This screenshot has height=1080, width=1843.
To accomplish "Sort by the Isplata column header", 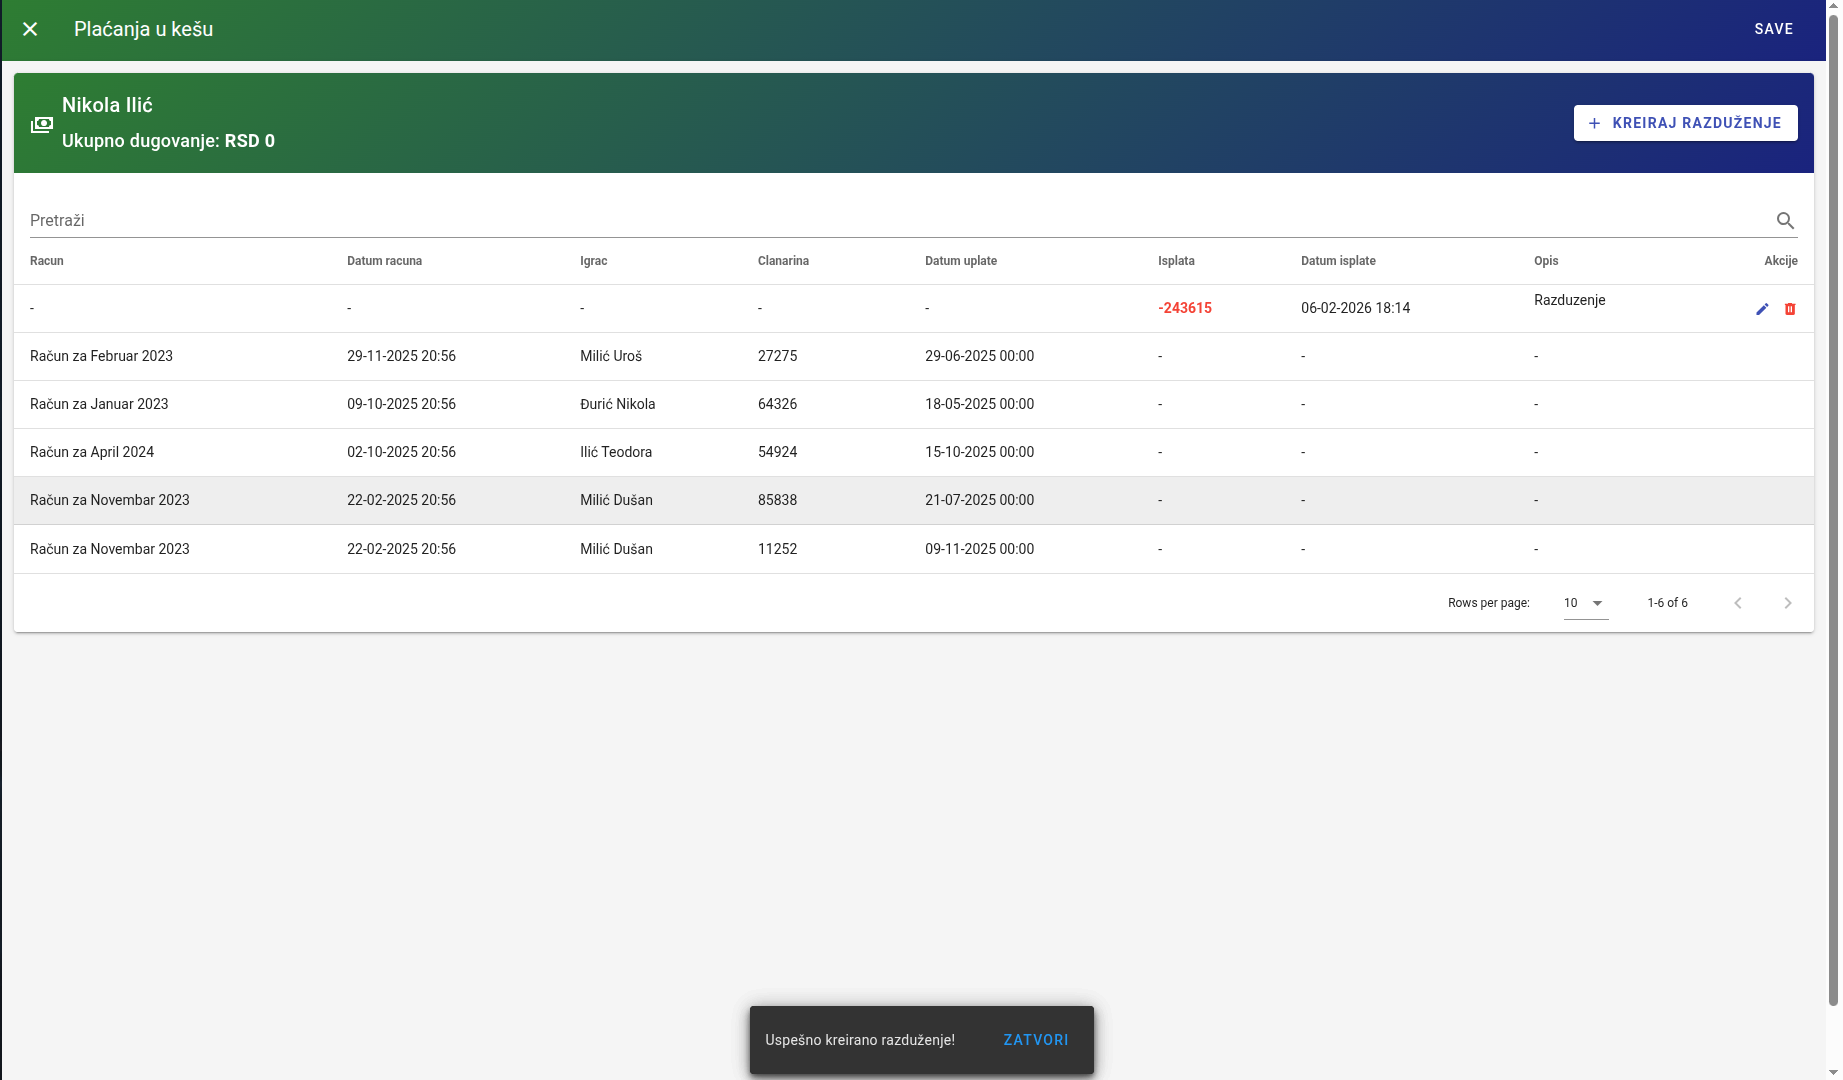I will pyautogui.click(x=1176, y=261).
